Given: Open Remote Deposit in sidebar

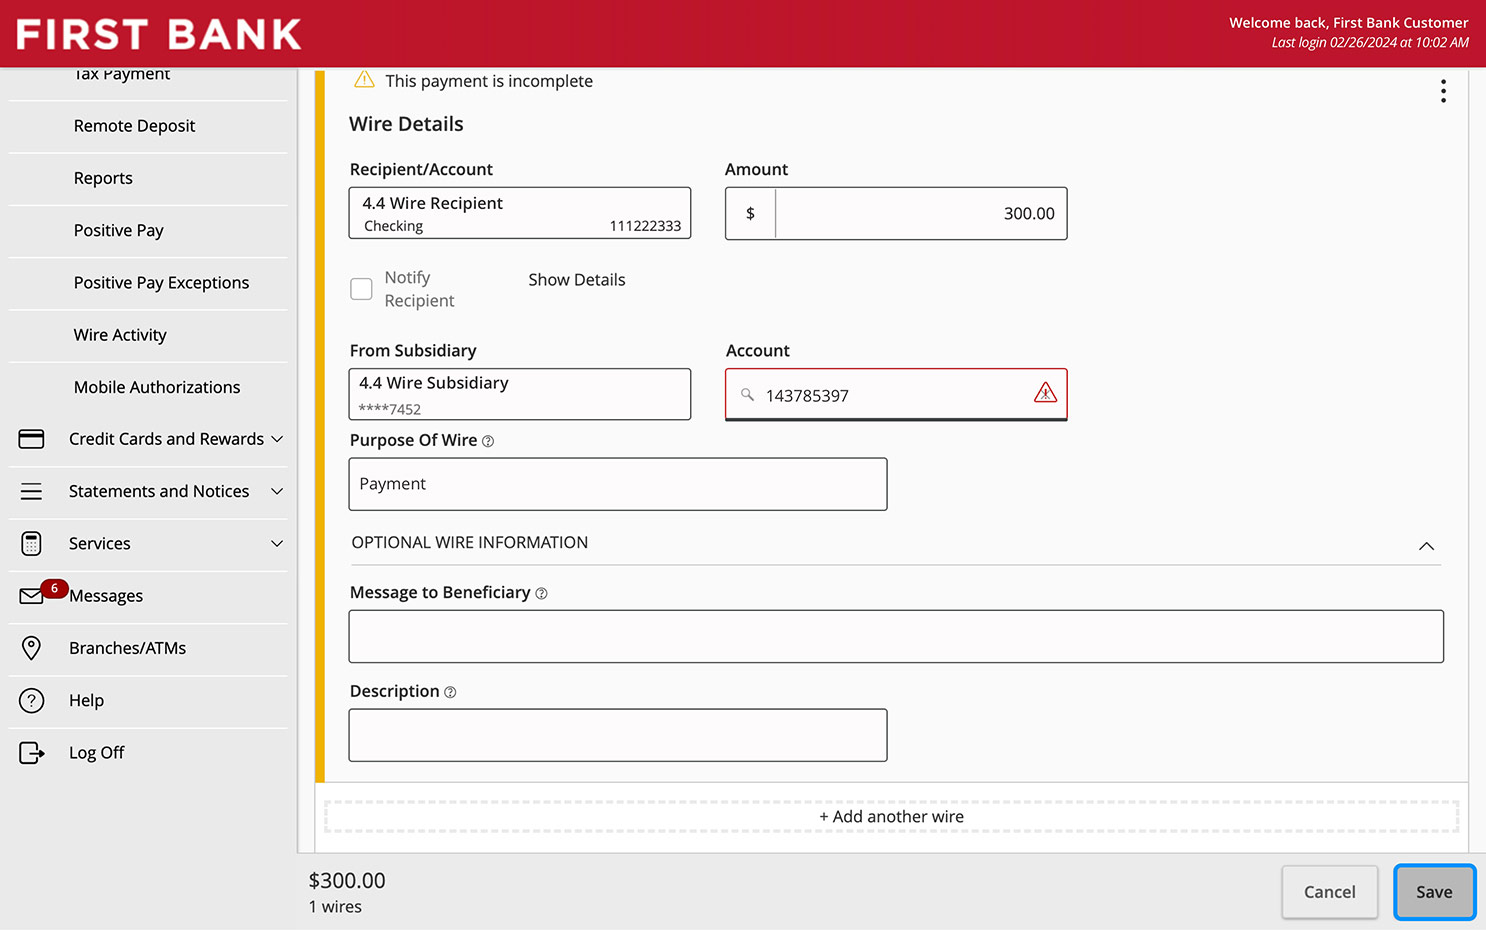Looking at the screenshot, I should pyautogui.click(x=134, y=126).
